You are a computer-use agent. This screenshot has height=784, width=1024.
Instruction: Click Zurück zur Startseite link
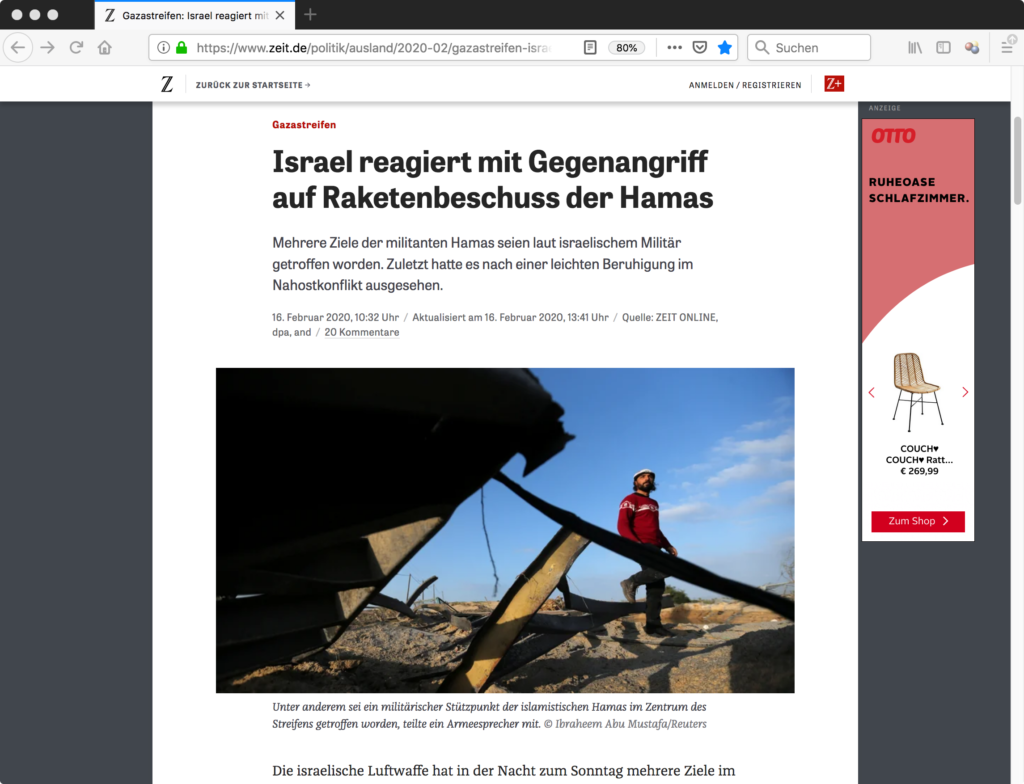tap(253, 85)
